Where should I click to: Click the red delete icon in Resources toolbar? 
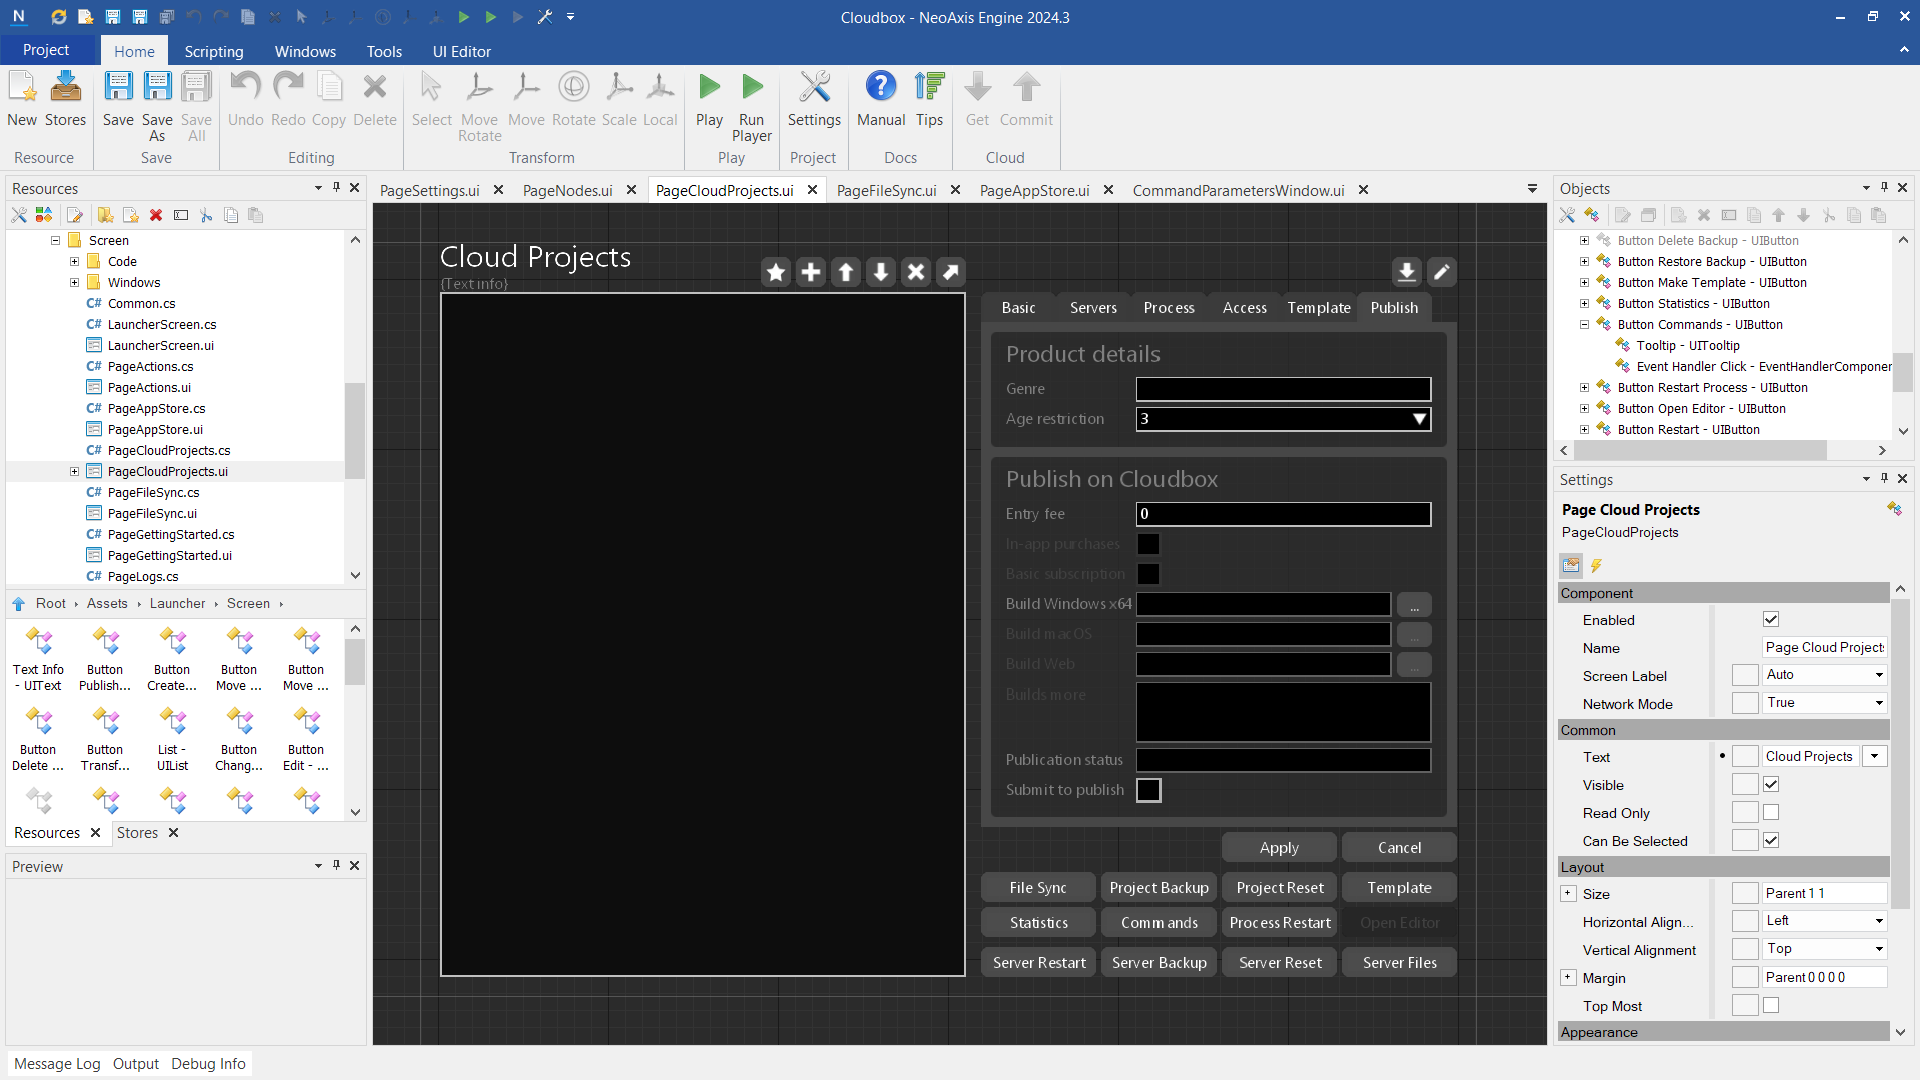[156, 215]
